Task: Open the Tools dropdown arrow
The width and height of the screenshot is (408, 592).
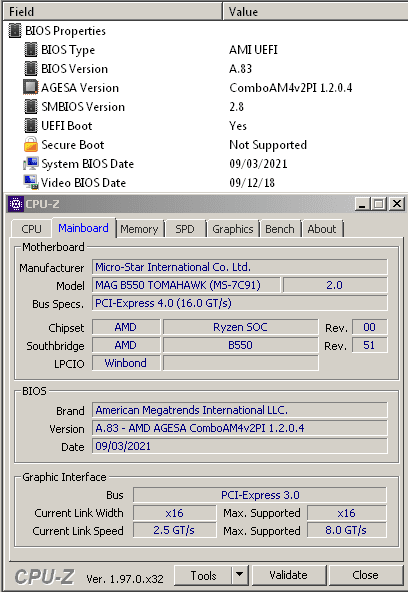Action: click(x=239, y=575)
